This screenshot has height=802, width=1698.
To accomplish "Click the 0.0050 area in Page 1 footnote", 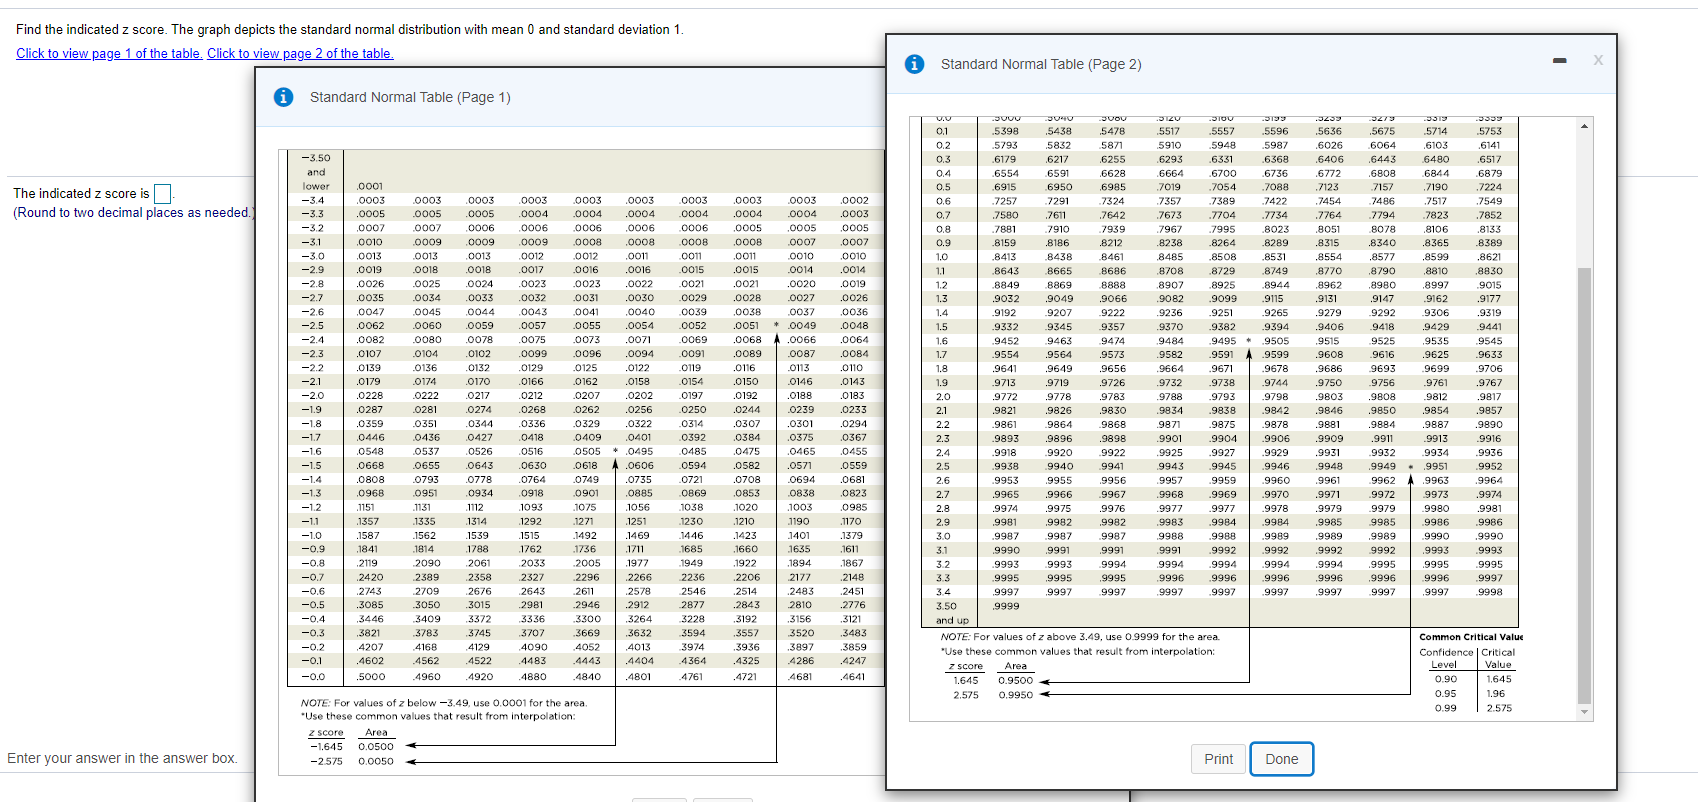I will [x=376, y=761].
